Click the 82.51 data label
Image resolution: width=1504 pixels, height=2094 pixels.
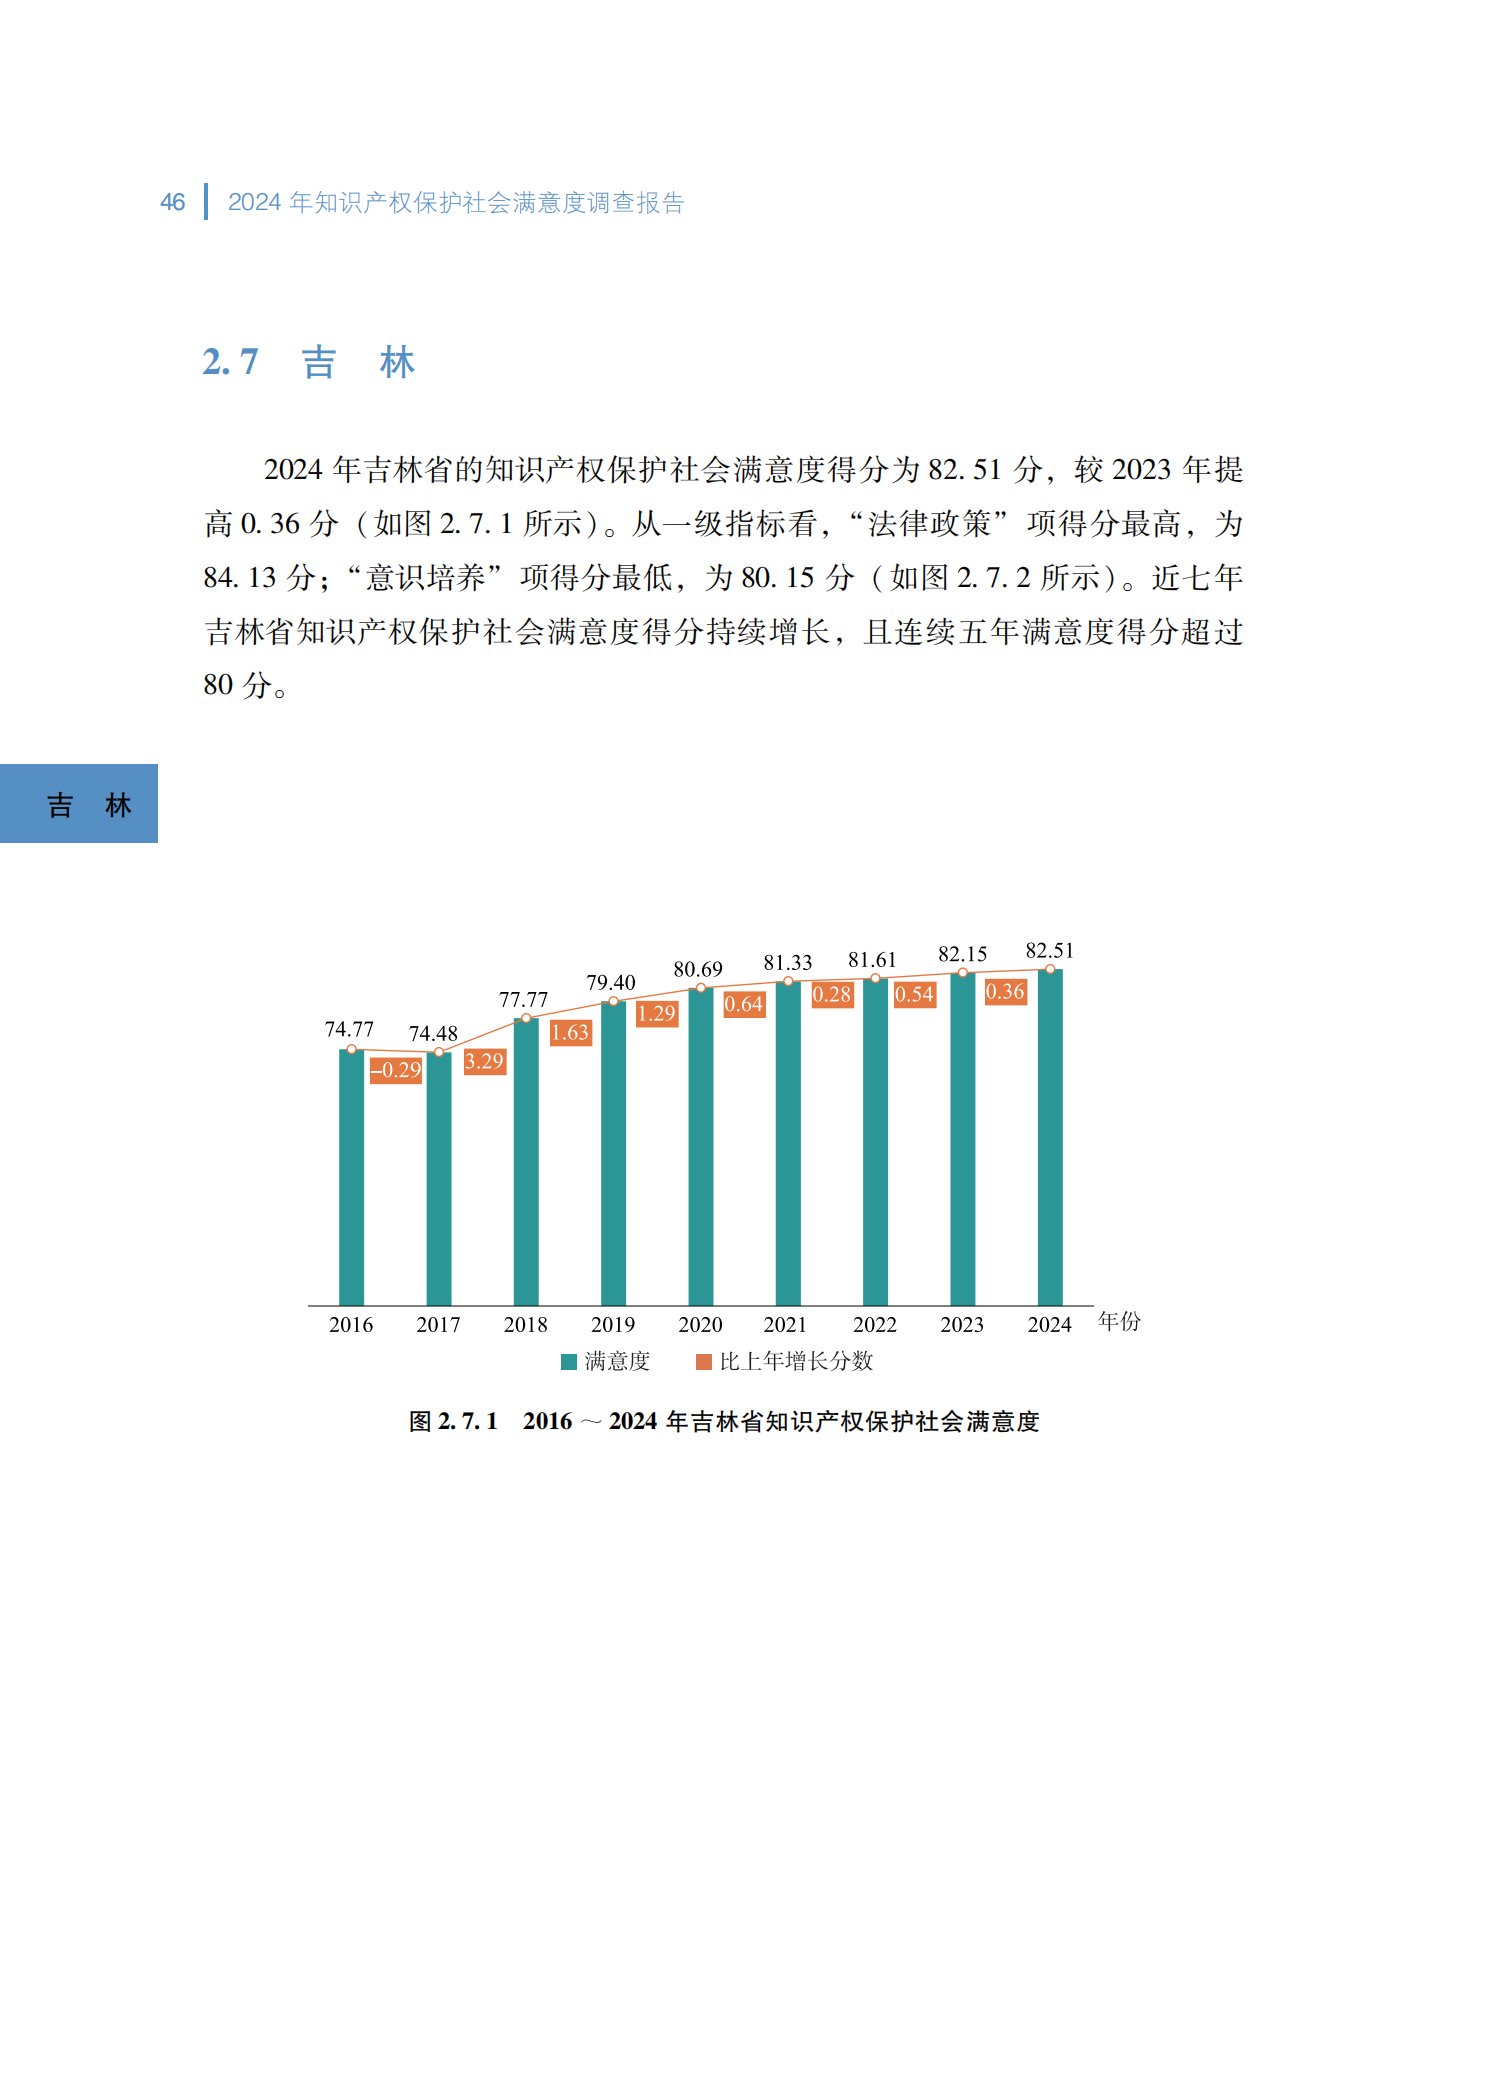click(1049, 950)
